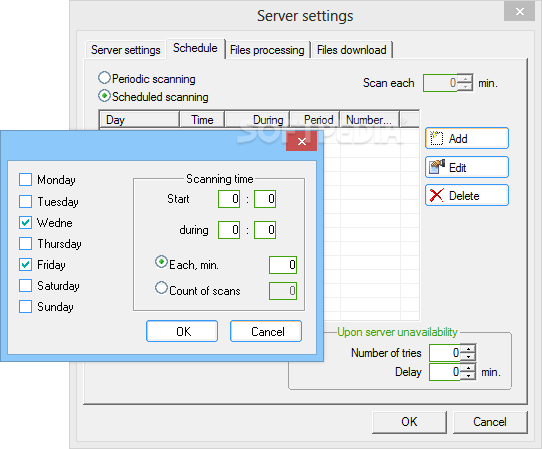
Task: Click the Edit schedule button
Action: click(x=467, y=167)
